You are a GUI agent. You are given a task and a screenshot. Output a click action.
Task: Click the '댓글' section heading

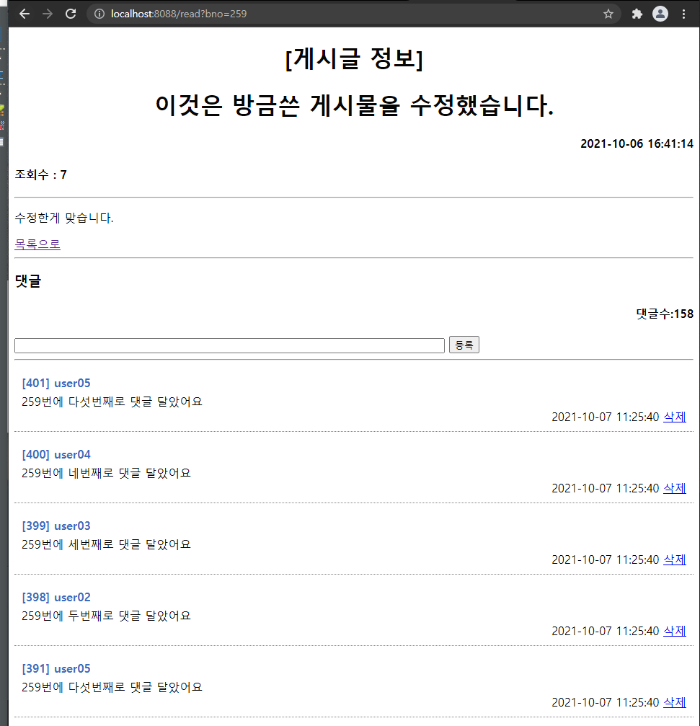[28, 281]
